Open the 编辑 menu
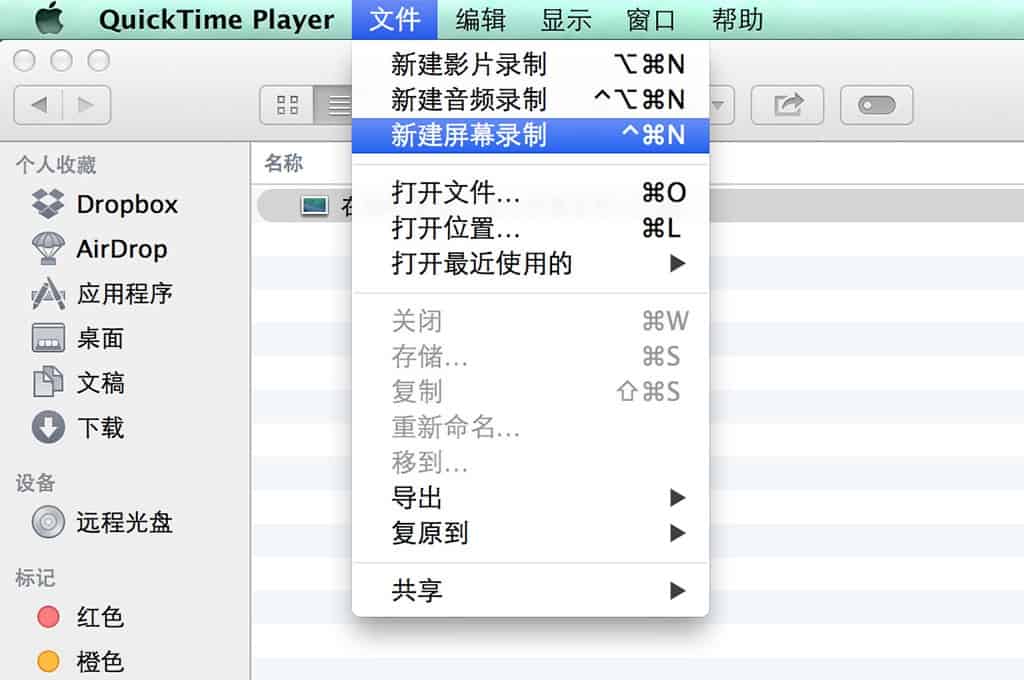Viewport: 1024px width, 680px height. tap(481, 20)
